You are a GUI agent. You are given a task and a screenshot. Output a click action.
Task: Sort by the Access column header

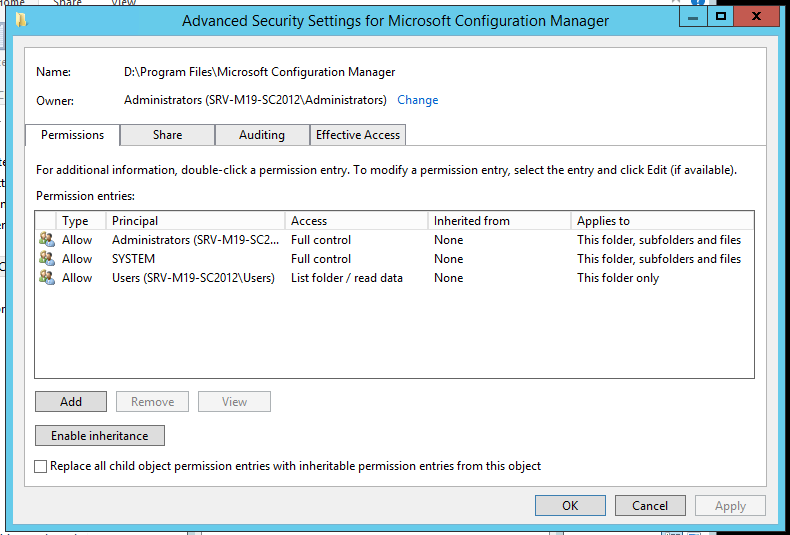(x=356, y=221)
